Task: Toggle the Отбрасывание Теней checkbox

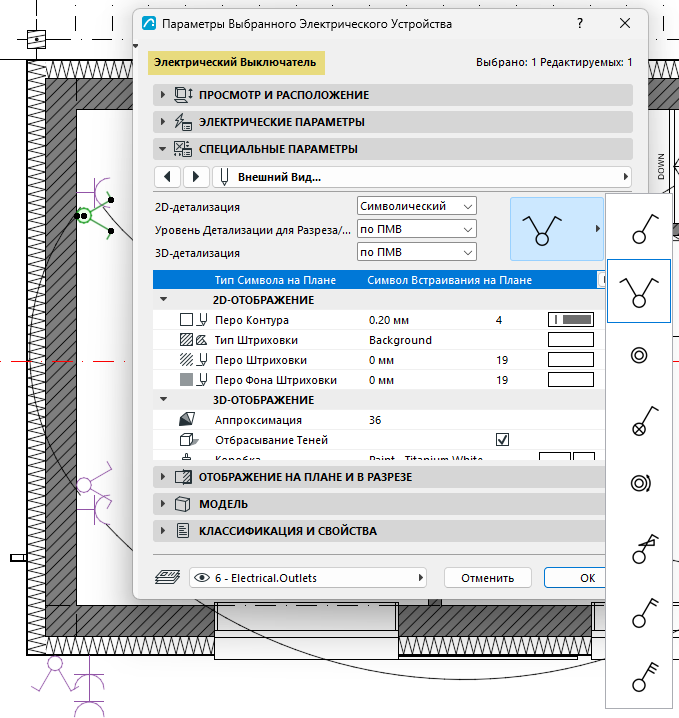Action: (x=502, y=440)
